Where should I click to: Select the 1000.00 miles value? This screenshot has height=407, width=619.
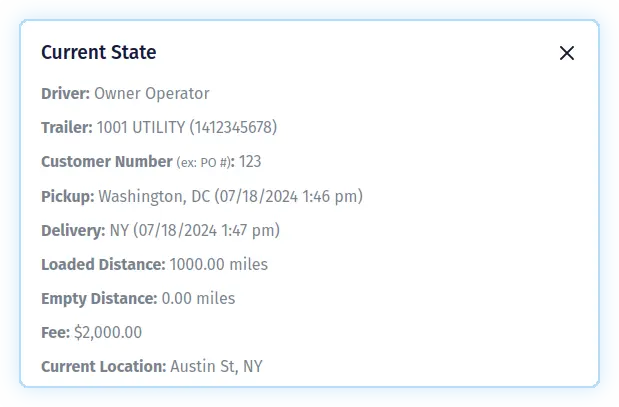pyautogui.click(x=218, y=264)
